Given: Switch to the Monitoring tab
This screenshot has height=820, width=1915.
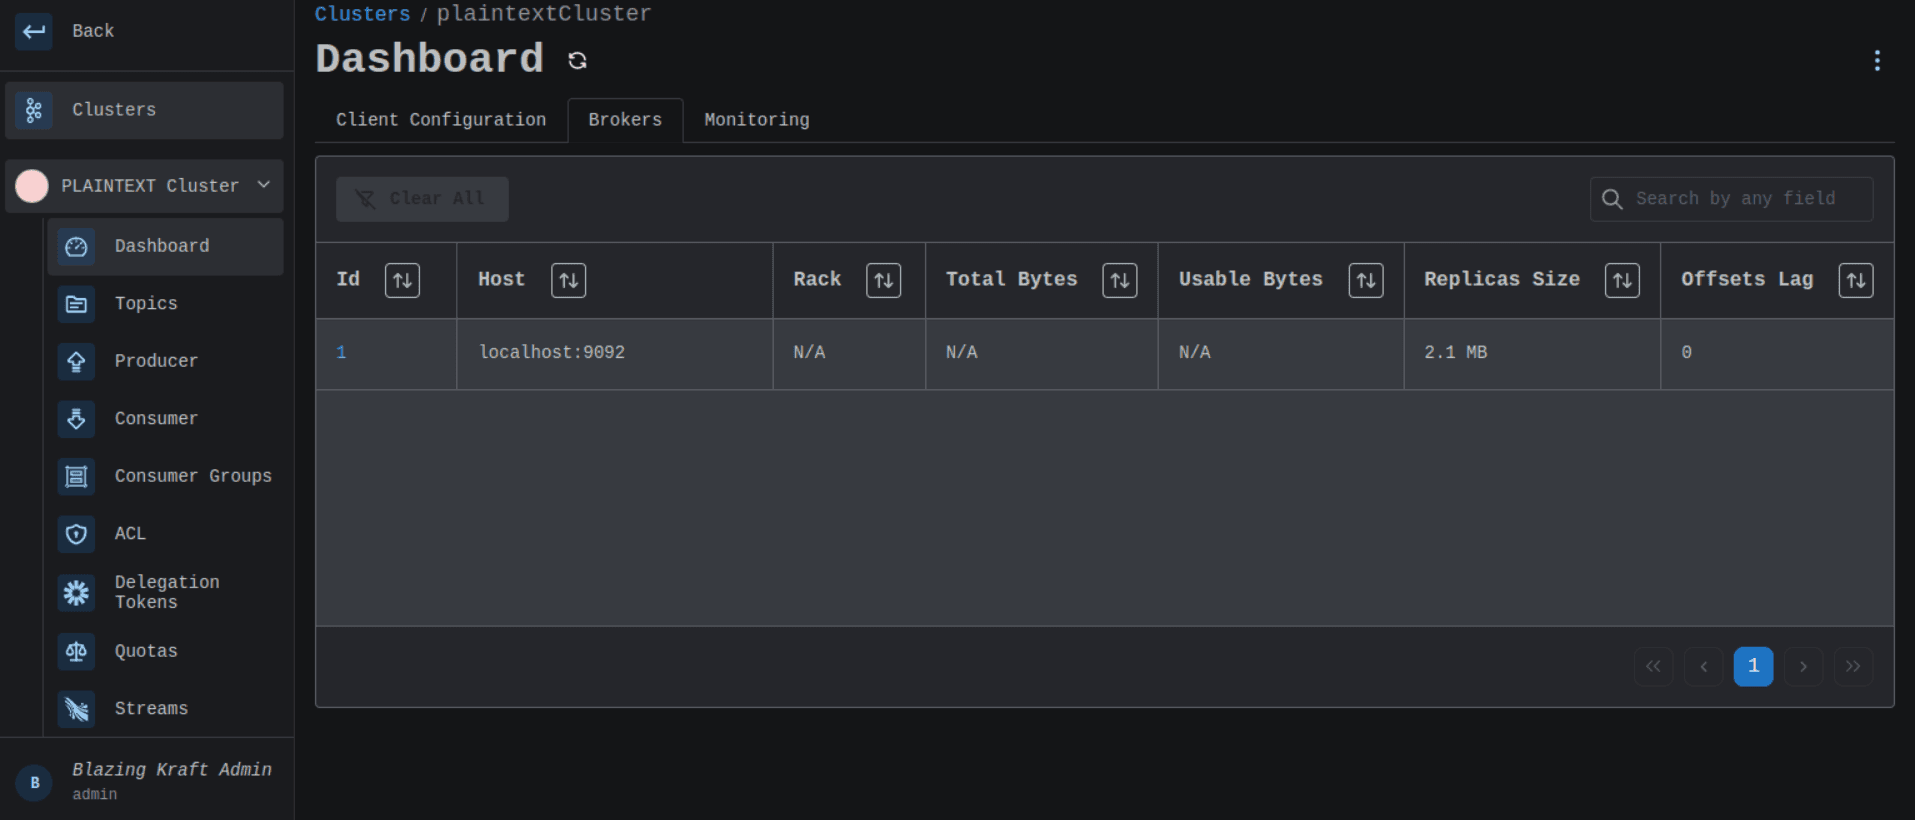Looking at the screenshot, I should [757, 120].
